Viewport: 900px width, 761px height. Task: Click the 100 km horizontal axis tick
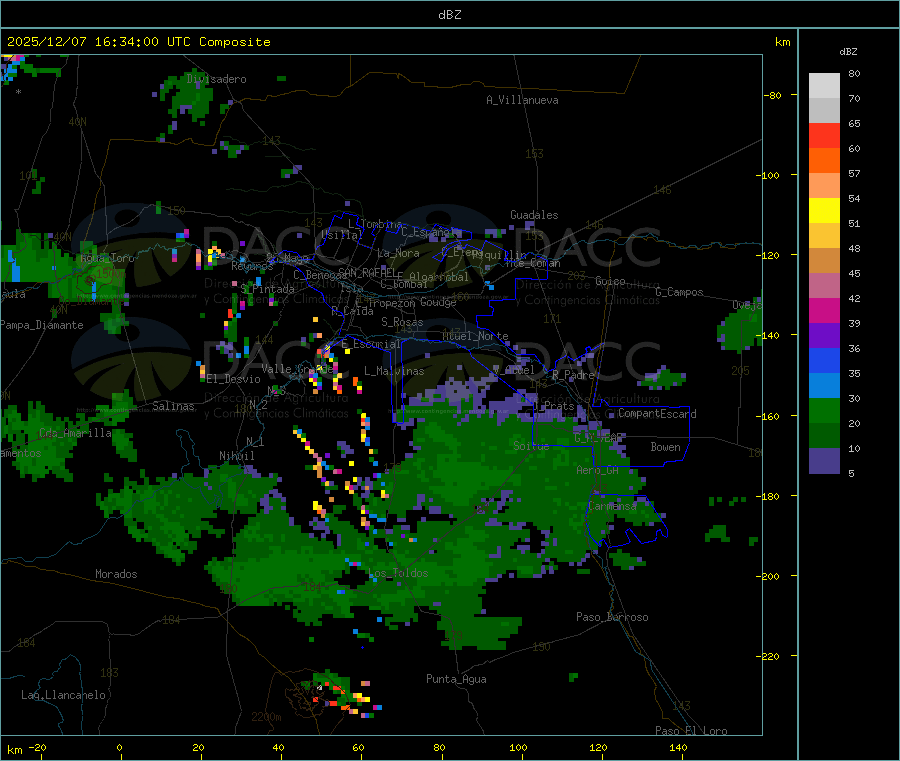(518, 747)
